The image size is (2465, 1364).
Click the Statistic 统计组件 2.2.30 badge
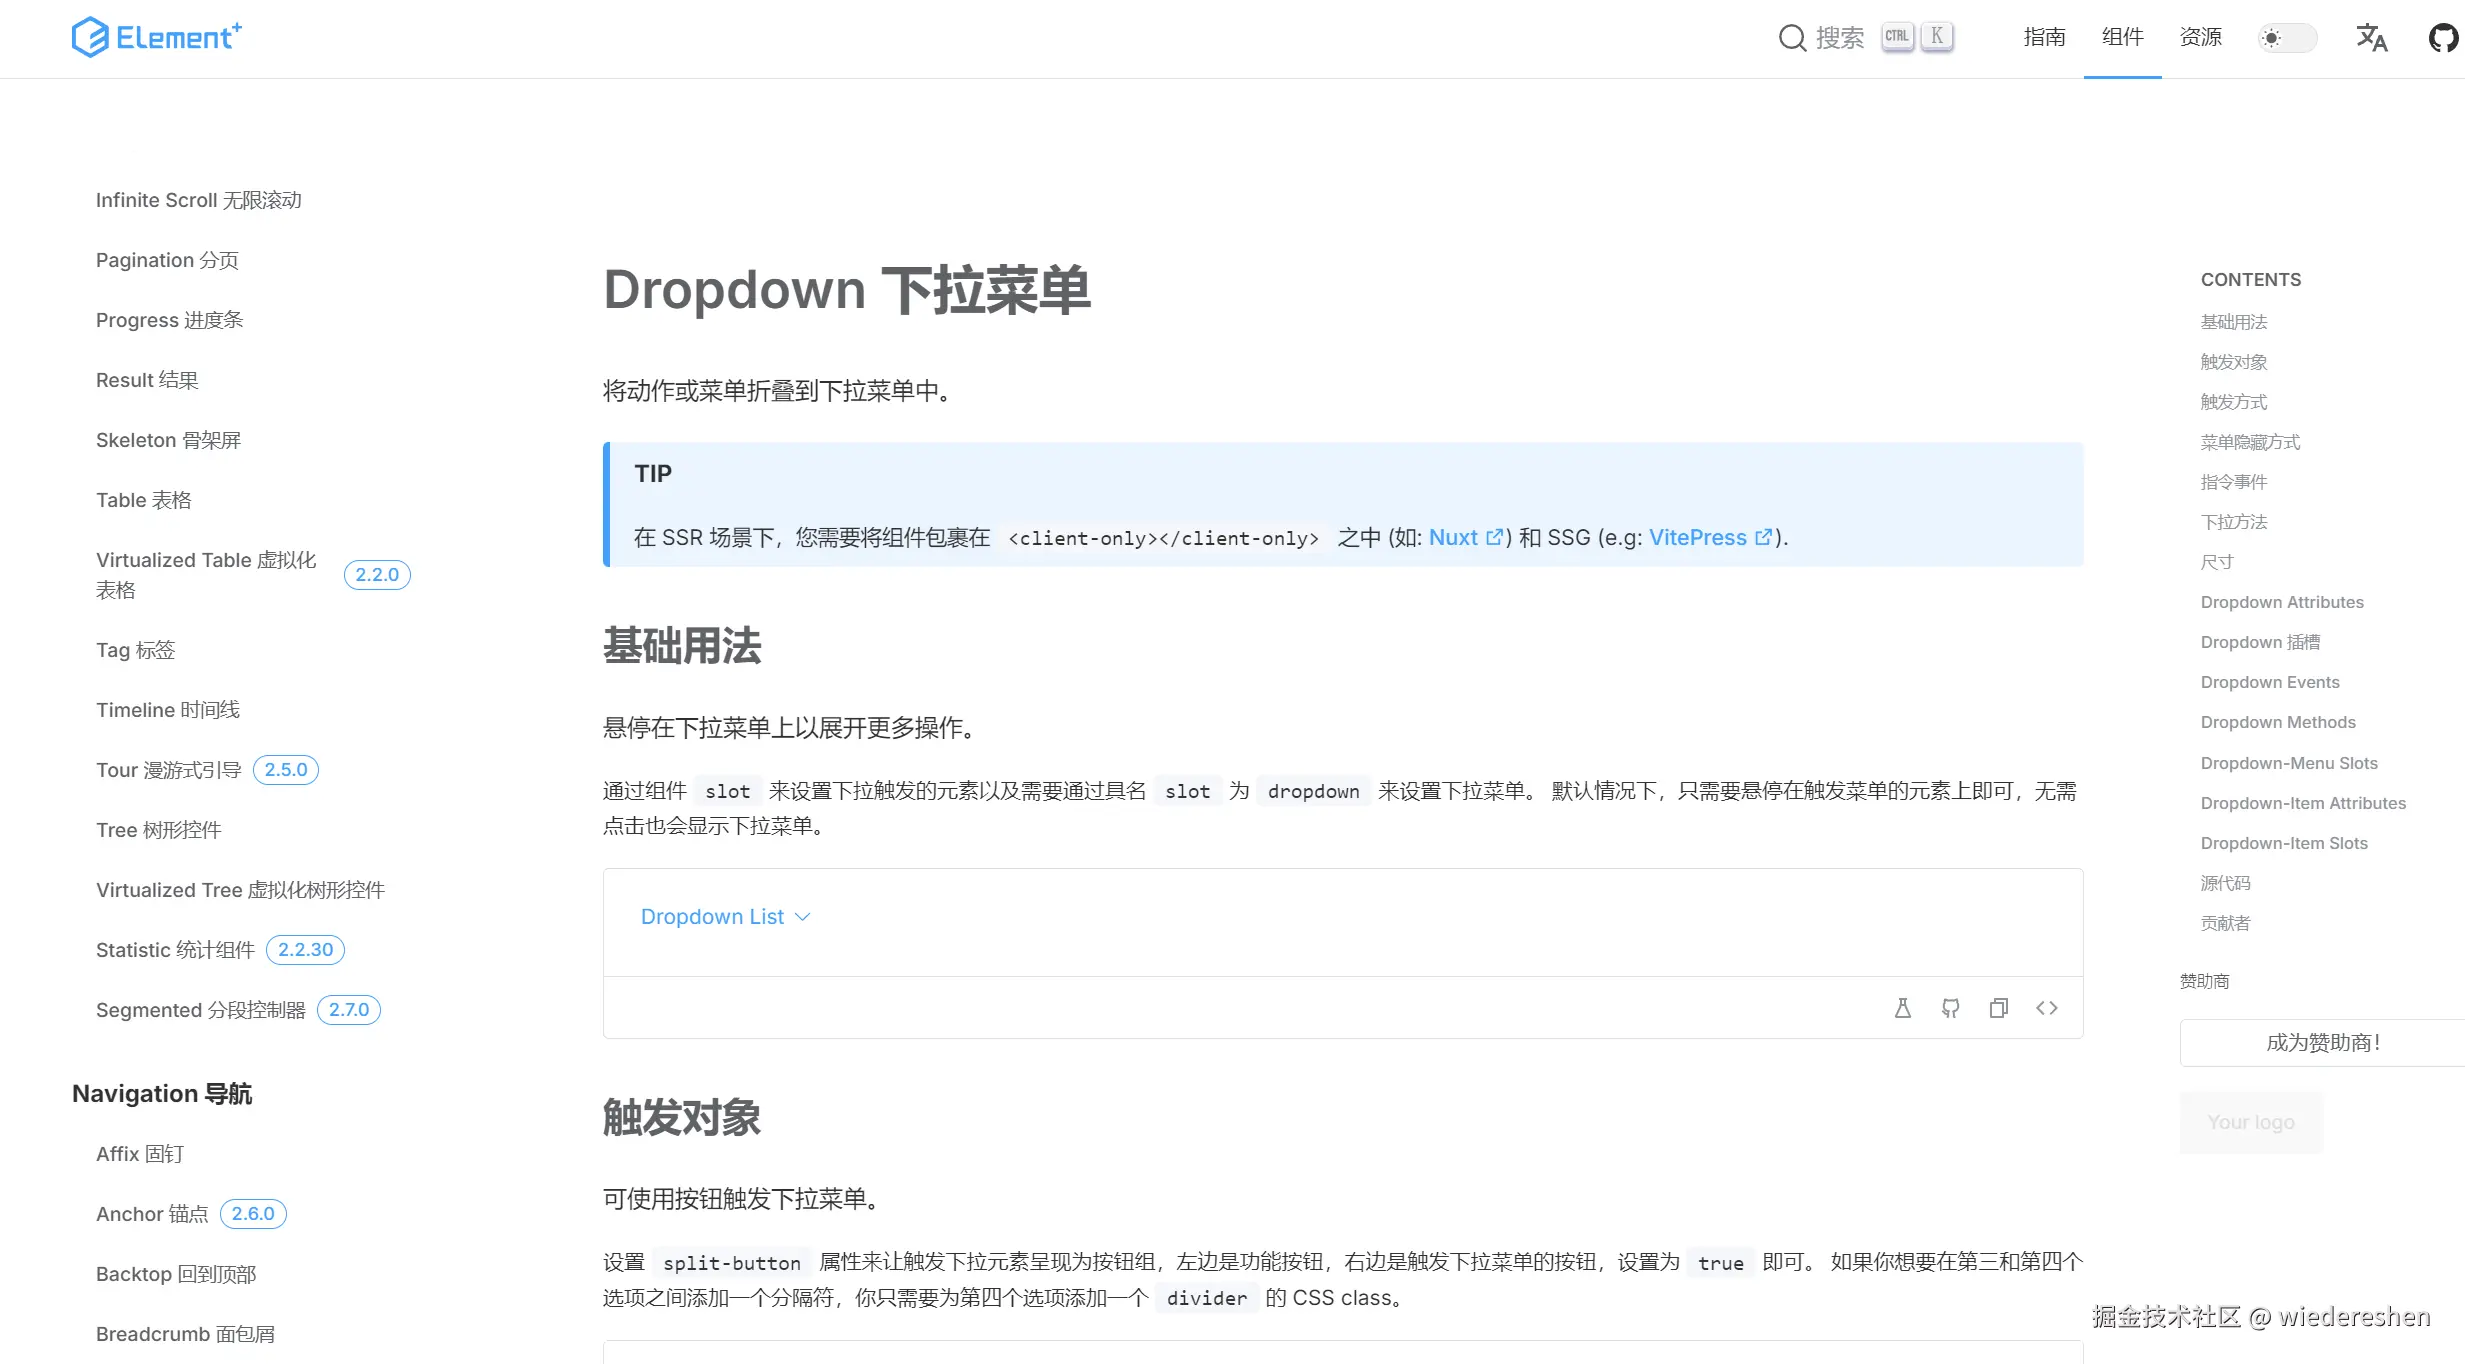pos(305,949)
